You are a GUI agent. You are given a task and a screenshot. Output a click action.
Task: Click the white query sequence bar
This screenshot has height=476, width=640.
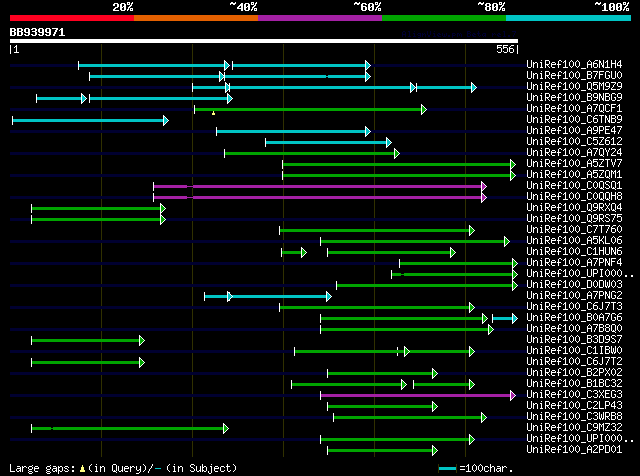coord(264,41)
